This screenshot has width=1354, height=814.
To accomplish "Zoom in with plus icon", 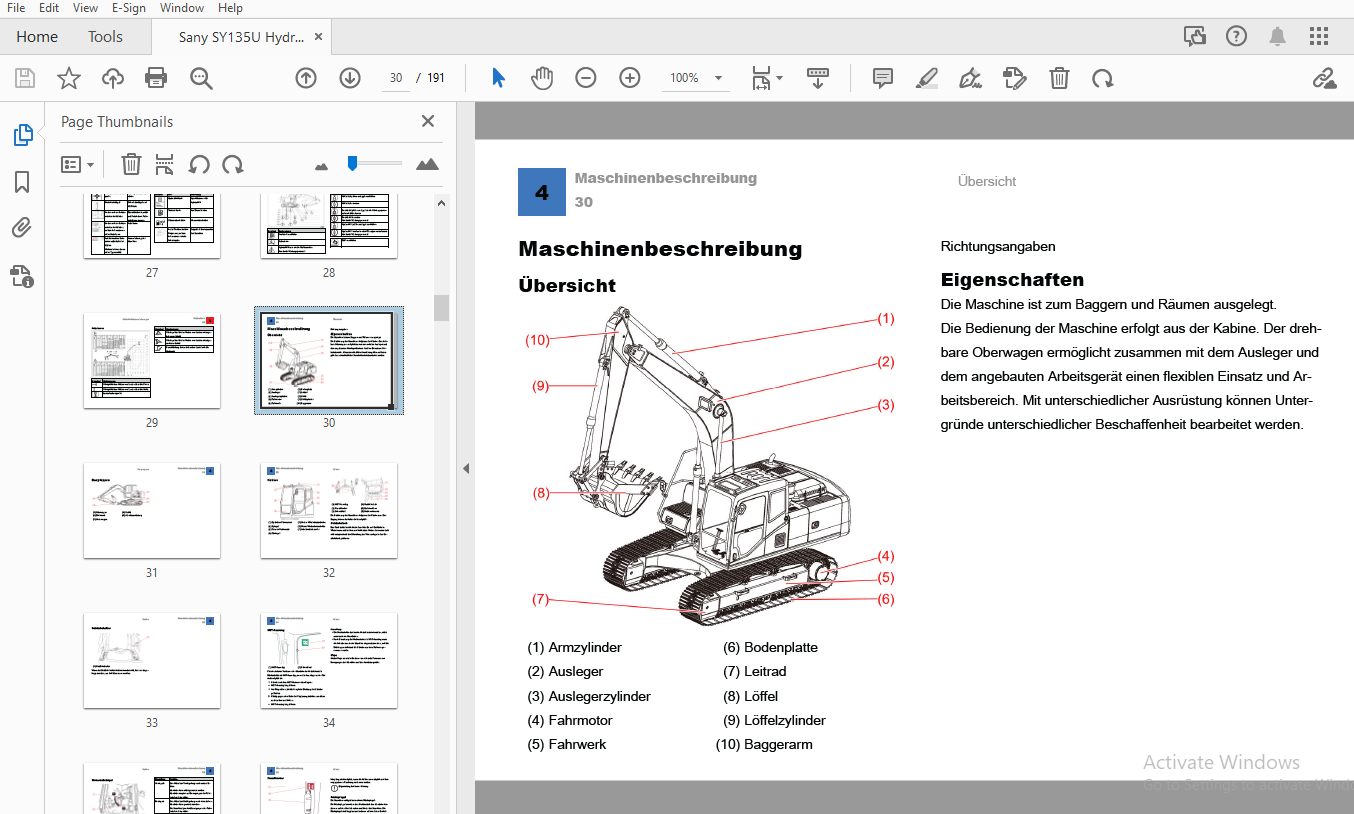I will click(630, 78).
